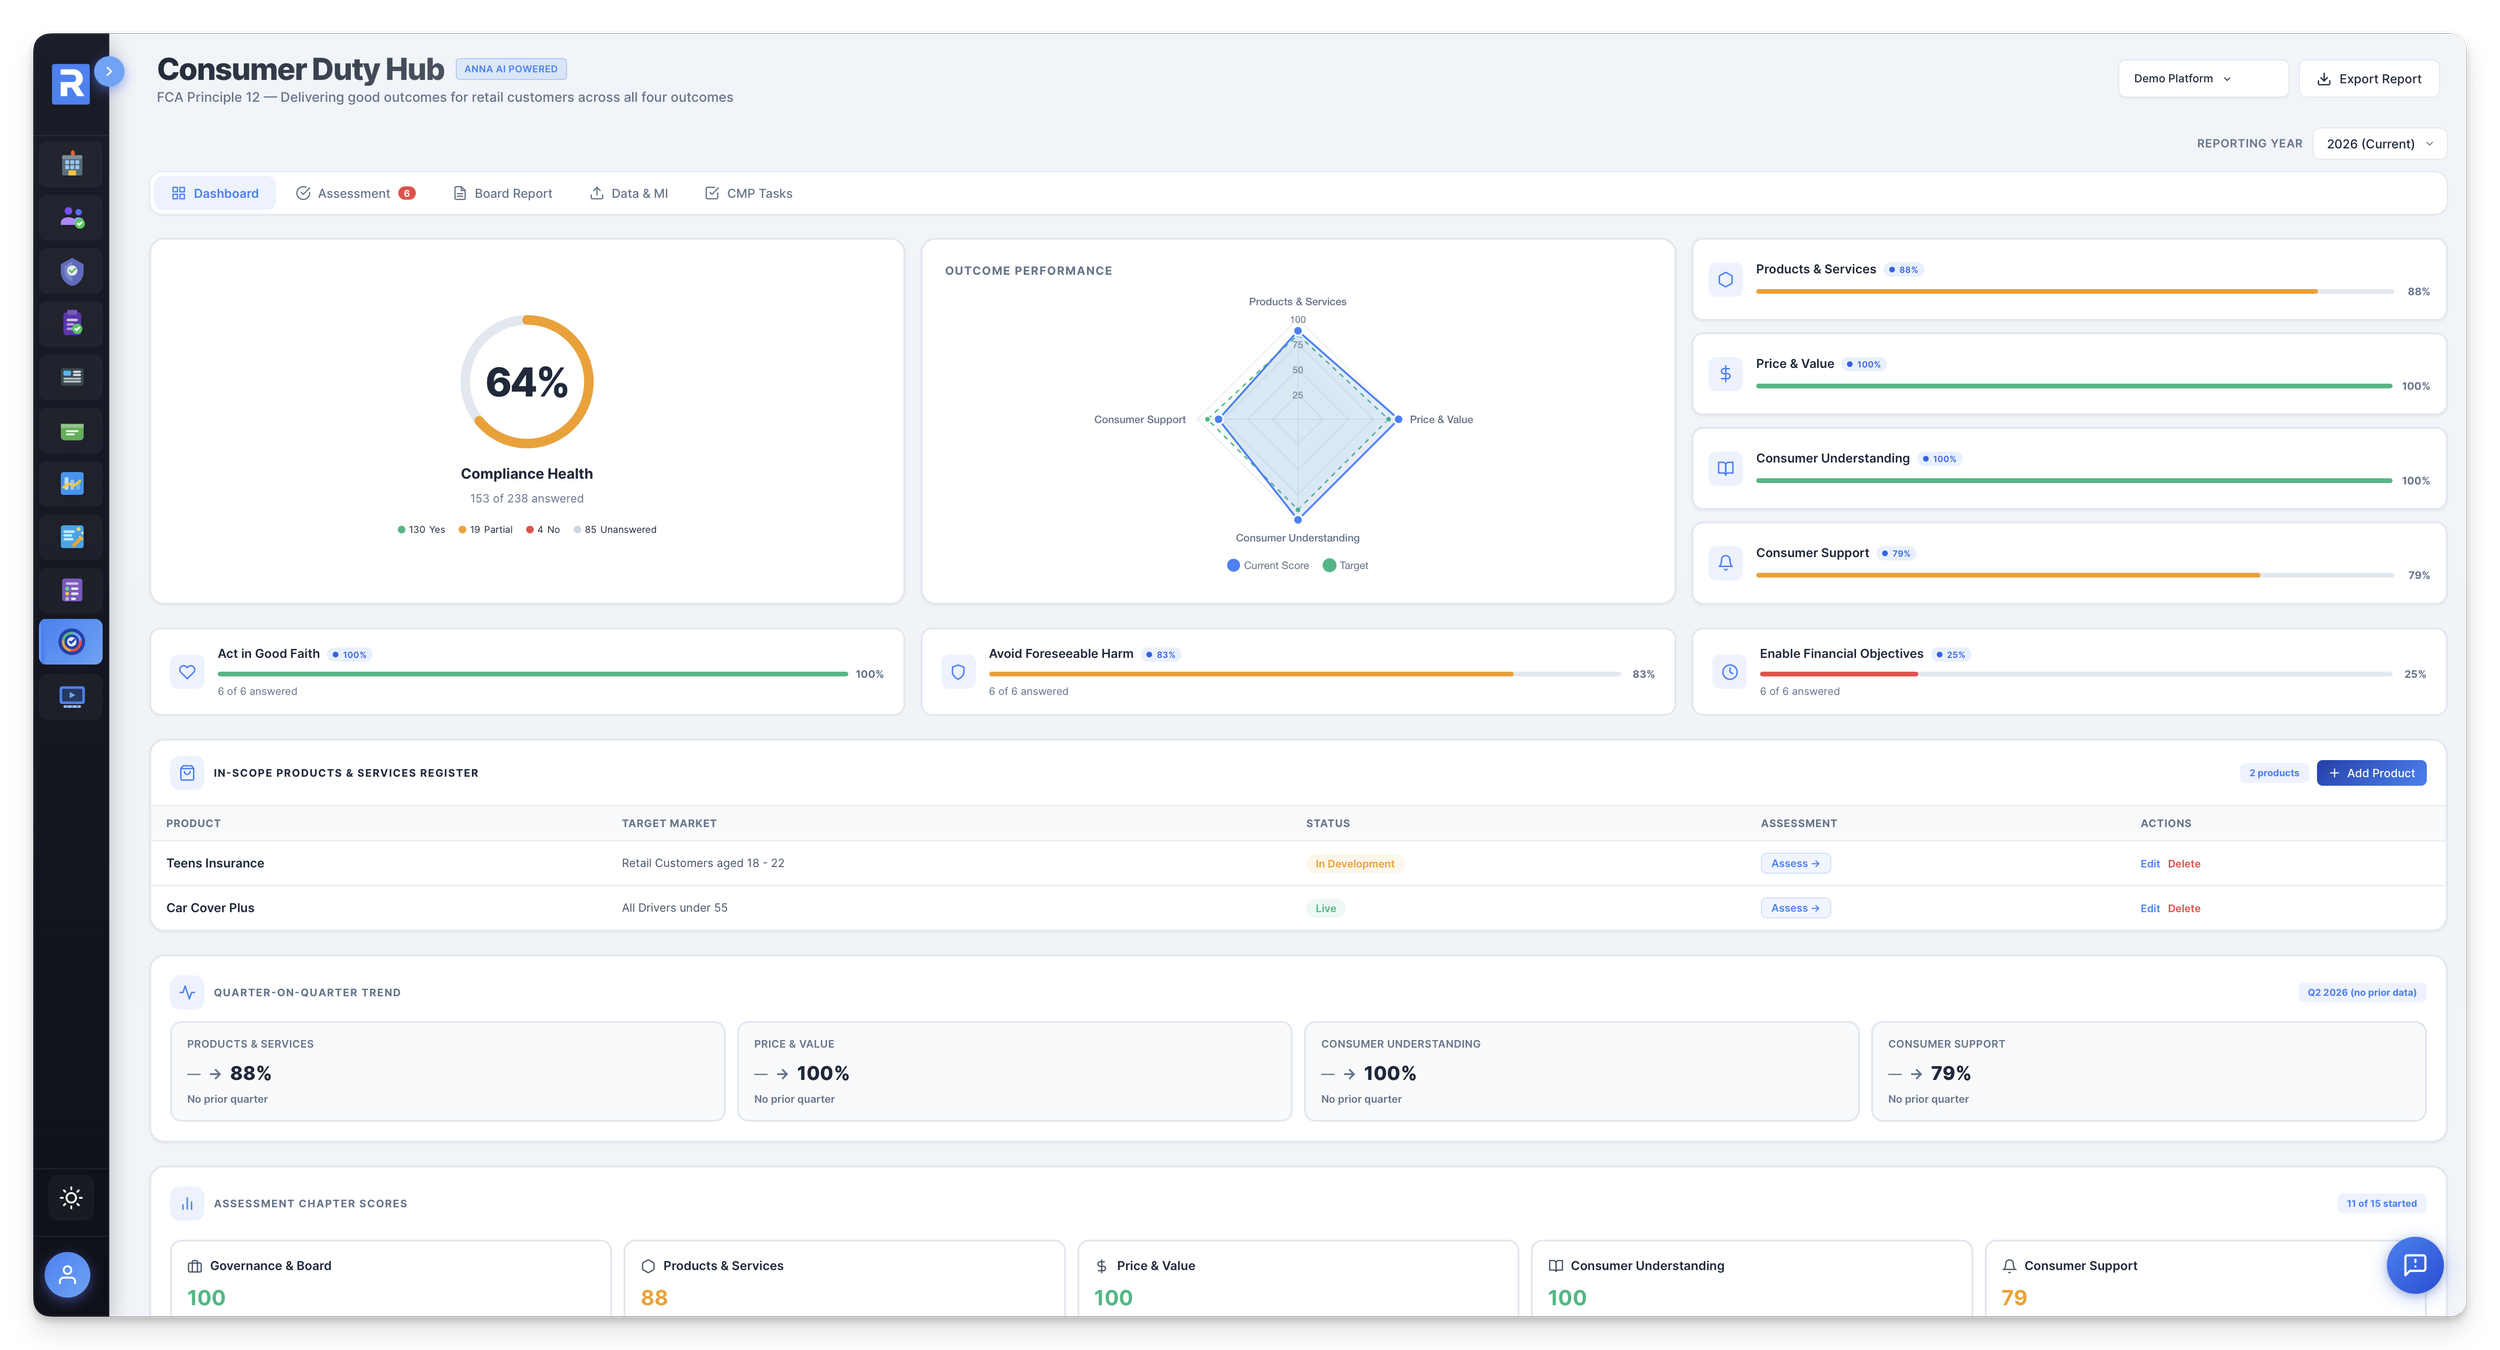Screen dimensions: 2500x1350
Task: Select the highlighted Consumer Duty target icon
Action: pyautogui.click(x=70, y=641)
